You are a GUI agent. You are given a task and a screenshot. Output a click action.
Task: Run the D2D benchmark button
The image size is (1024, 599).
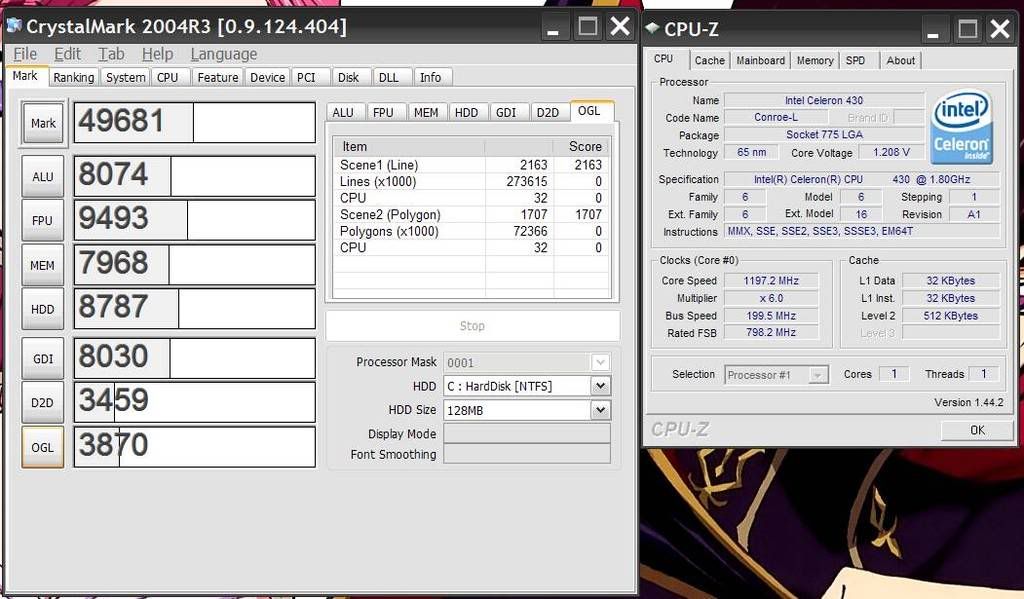click(x=43, y=402)
